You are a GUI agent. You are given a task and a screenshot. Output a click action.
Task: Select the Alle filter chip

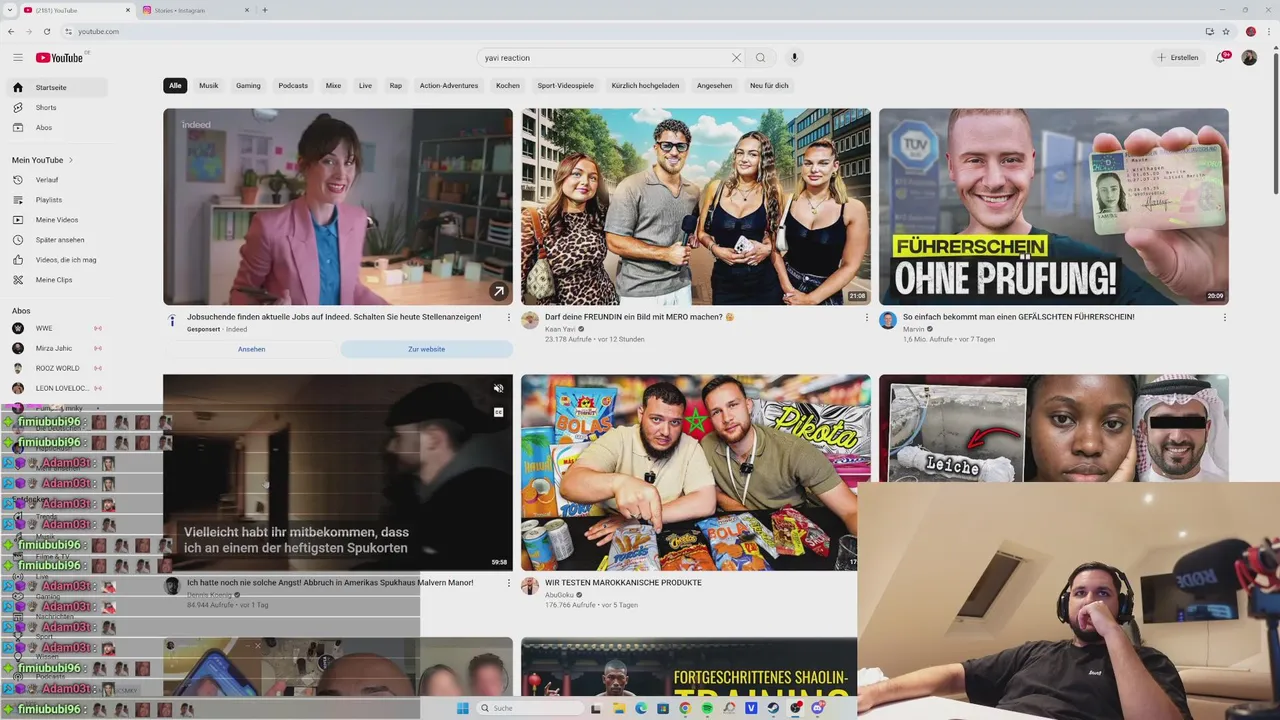tap(175, 86)
